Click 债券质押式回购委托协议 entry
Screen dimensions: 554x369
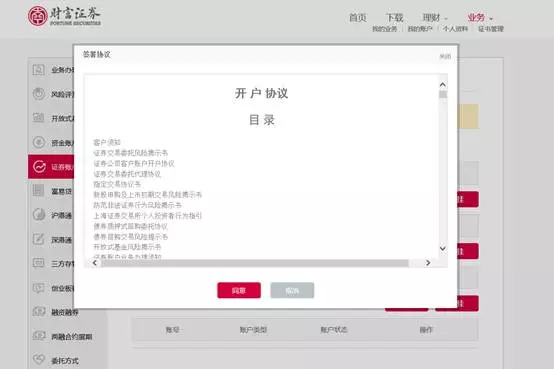[130, 226]
